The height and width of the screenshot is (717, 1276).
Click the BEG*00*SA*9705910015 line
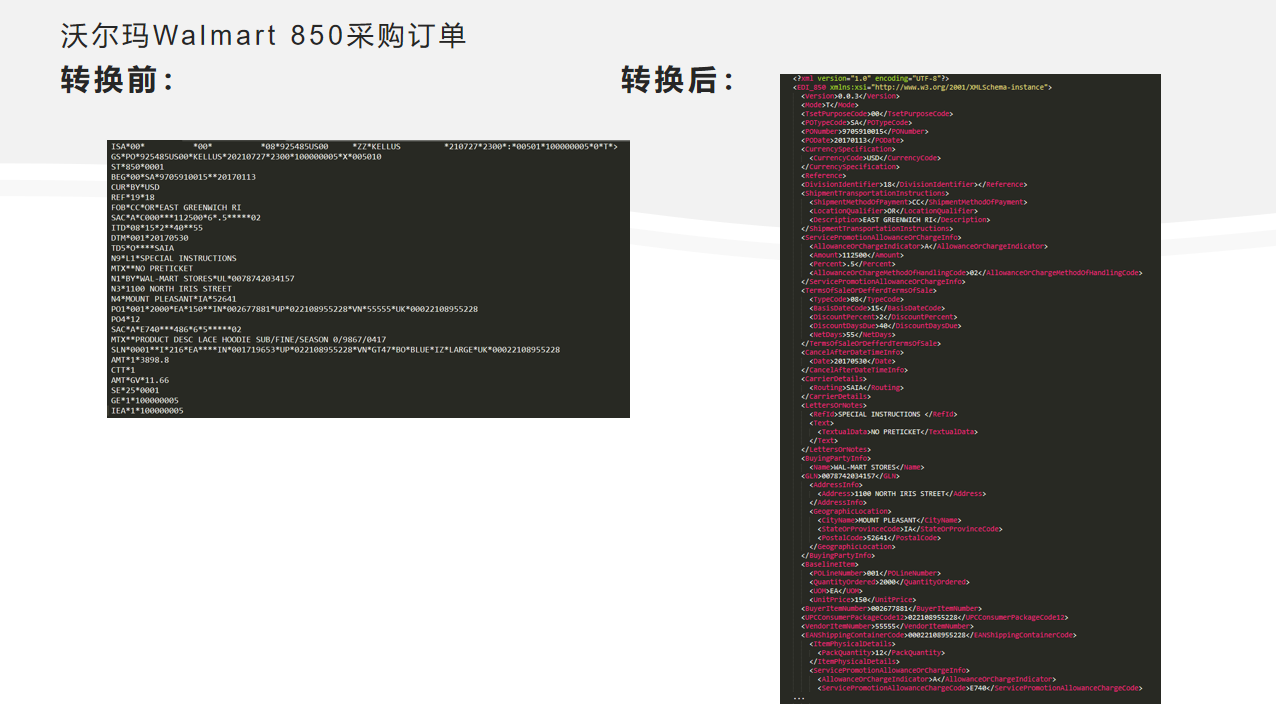(183, 177)
